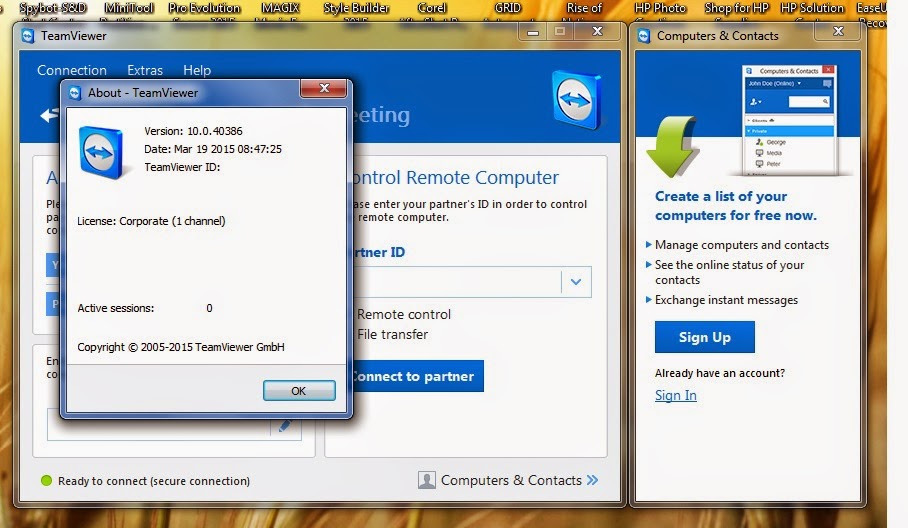Open Computers & Contacts from bottom bar
The width and height of the screenshot is (908, 528).
[x=511, y=480]
